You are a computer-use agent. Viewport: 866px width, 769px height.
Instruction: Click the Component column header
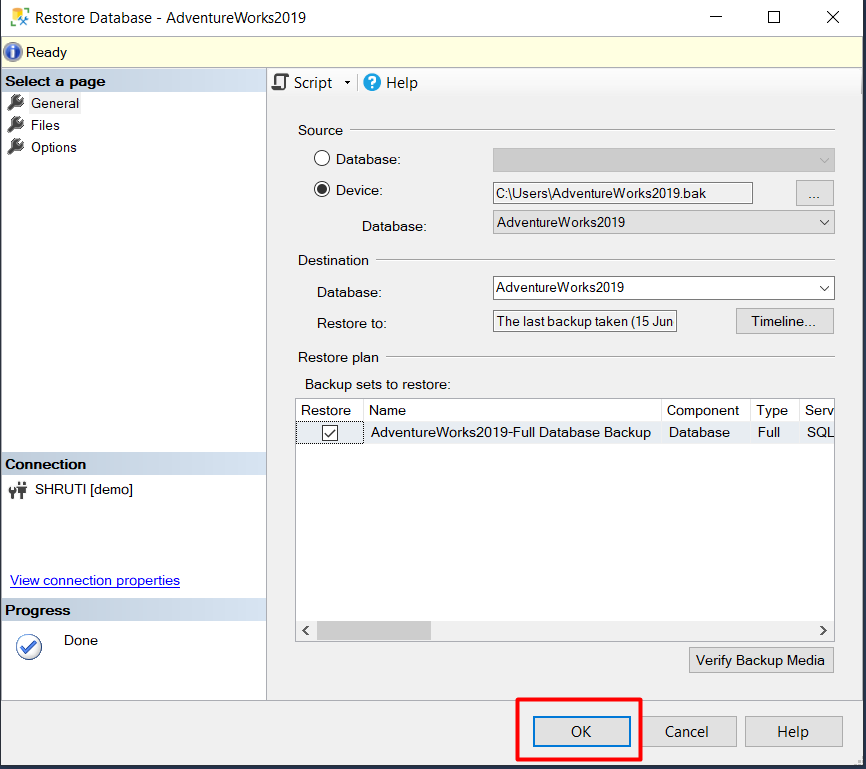point(705,410)
